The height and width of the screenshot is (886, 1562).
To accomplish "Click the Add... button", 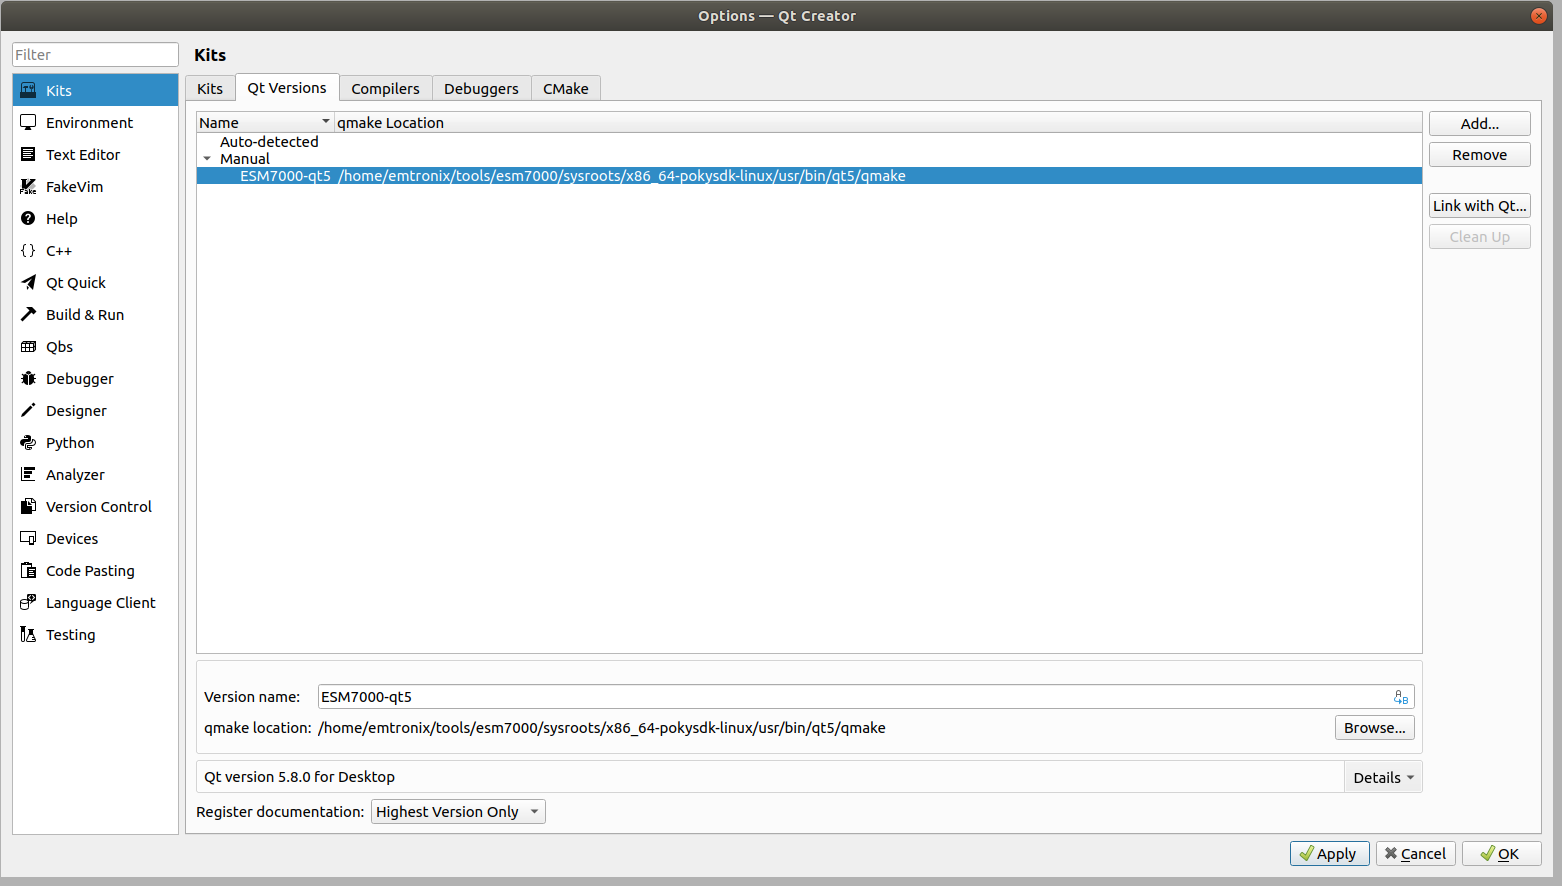I will [x=1479, y=124].
